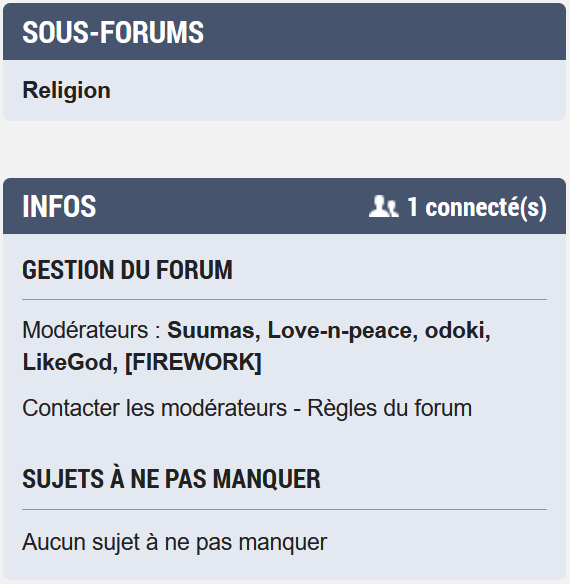Click the divider under SUJETS À NE PAS MANQUER
570x584 pixels.
tap(285, 509)
